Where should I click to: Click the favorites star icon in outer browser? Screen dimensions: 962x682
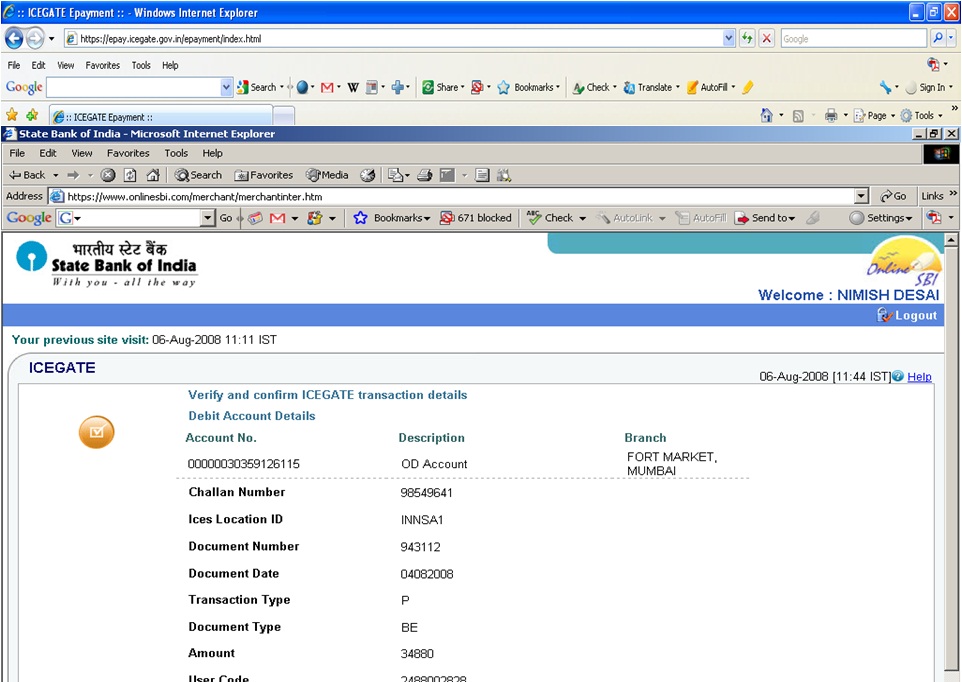click(x=12, y=115)
